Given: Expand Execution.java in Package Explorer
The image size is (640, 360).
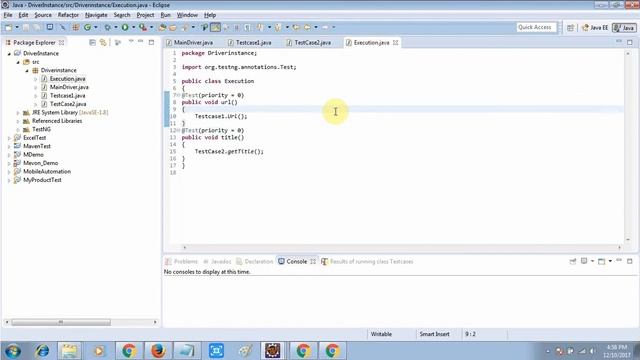Looking at the screenshot, I should click(36, 79).
